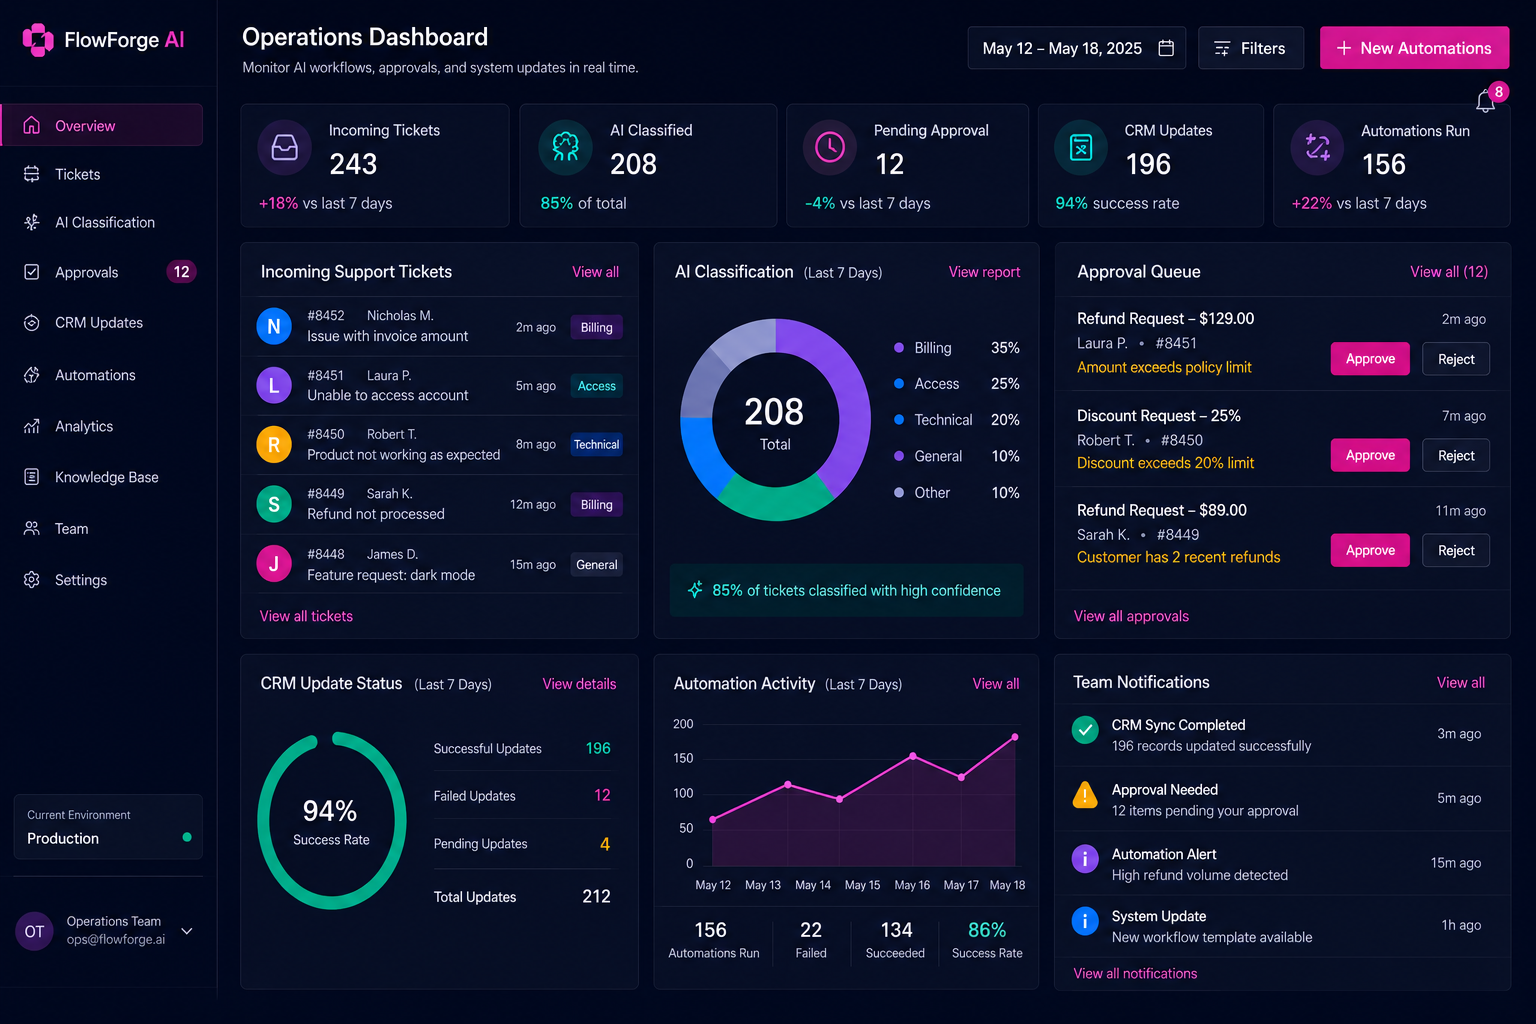Image resolution: width=1536 pixels, height=1024 pixels.
Task: Click the Pending Approval clock icon
Action: point(830,148)
